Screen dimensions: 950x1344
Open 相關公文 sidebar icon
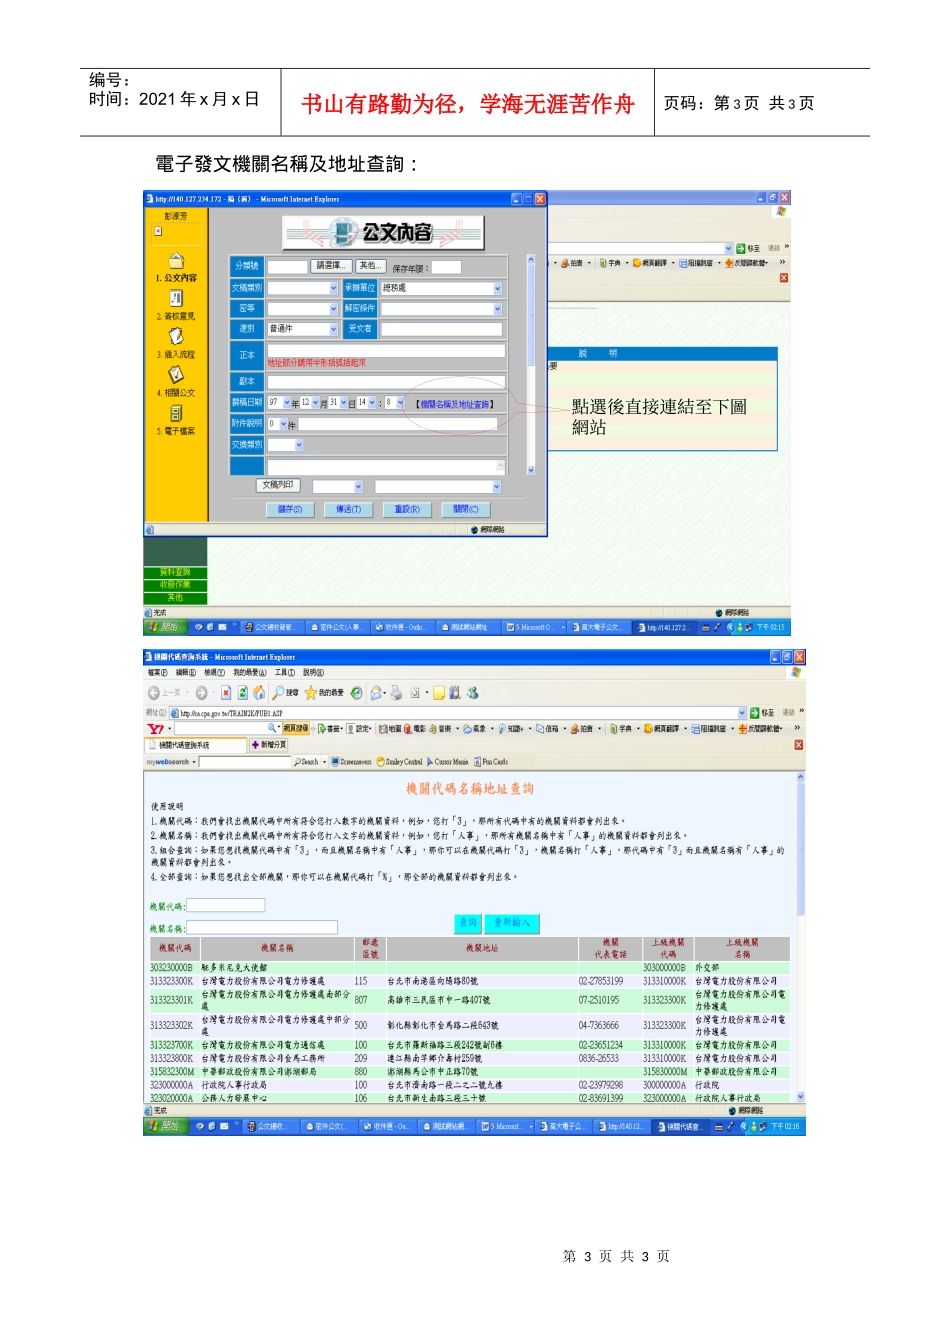tap(176, 374)
